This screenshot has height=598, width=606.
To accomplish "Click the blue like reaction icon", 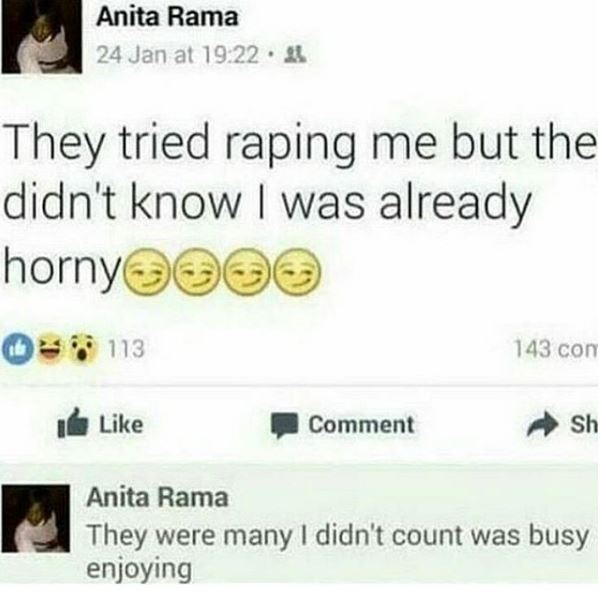I will (17, 349).
